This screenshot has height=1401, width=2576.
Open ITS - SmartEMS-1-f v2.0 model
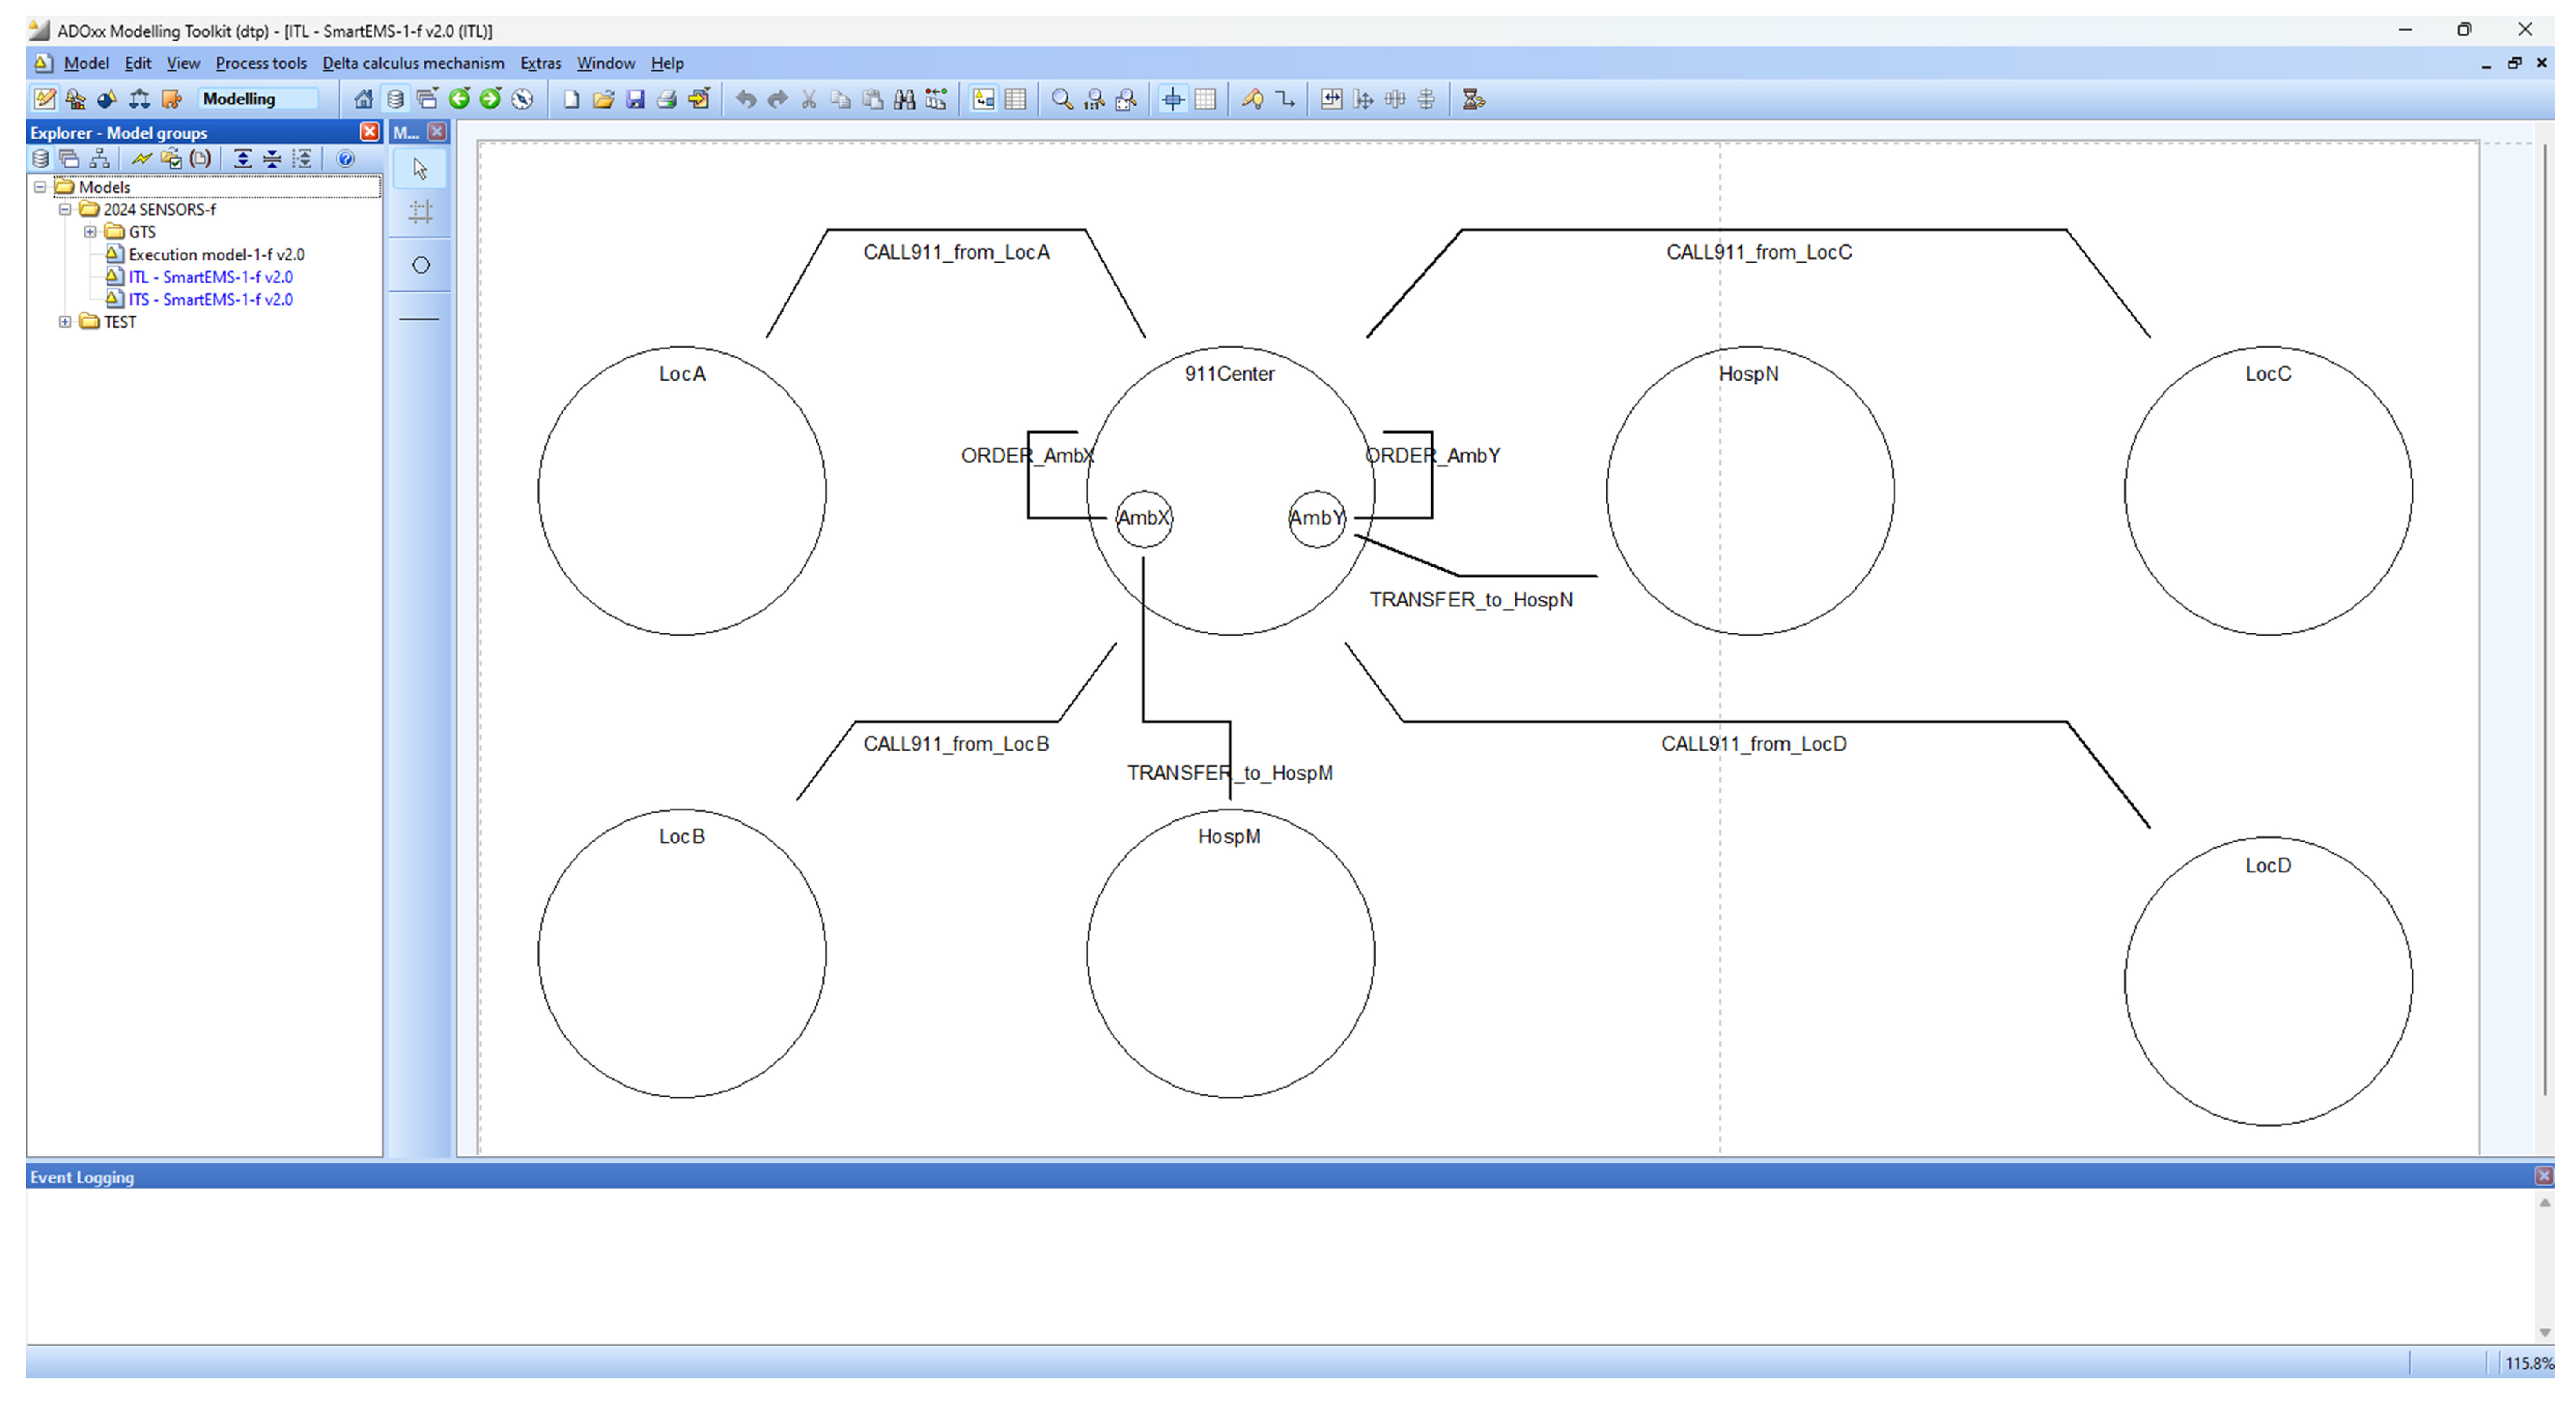[210, 299]
